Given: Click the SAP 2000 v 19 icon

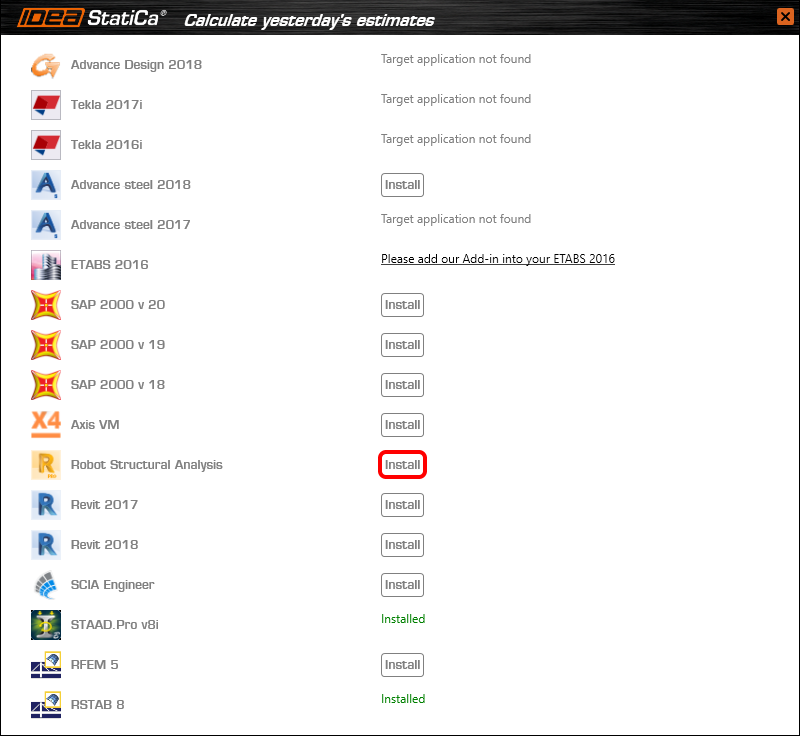Looking at the screenshot, I should [x=45, y=345].
